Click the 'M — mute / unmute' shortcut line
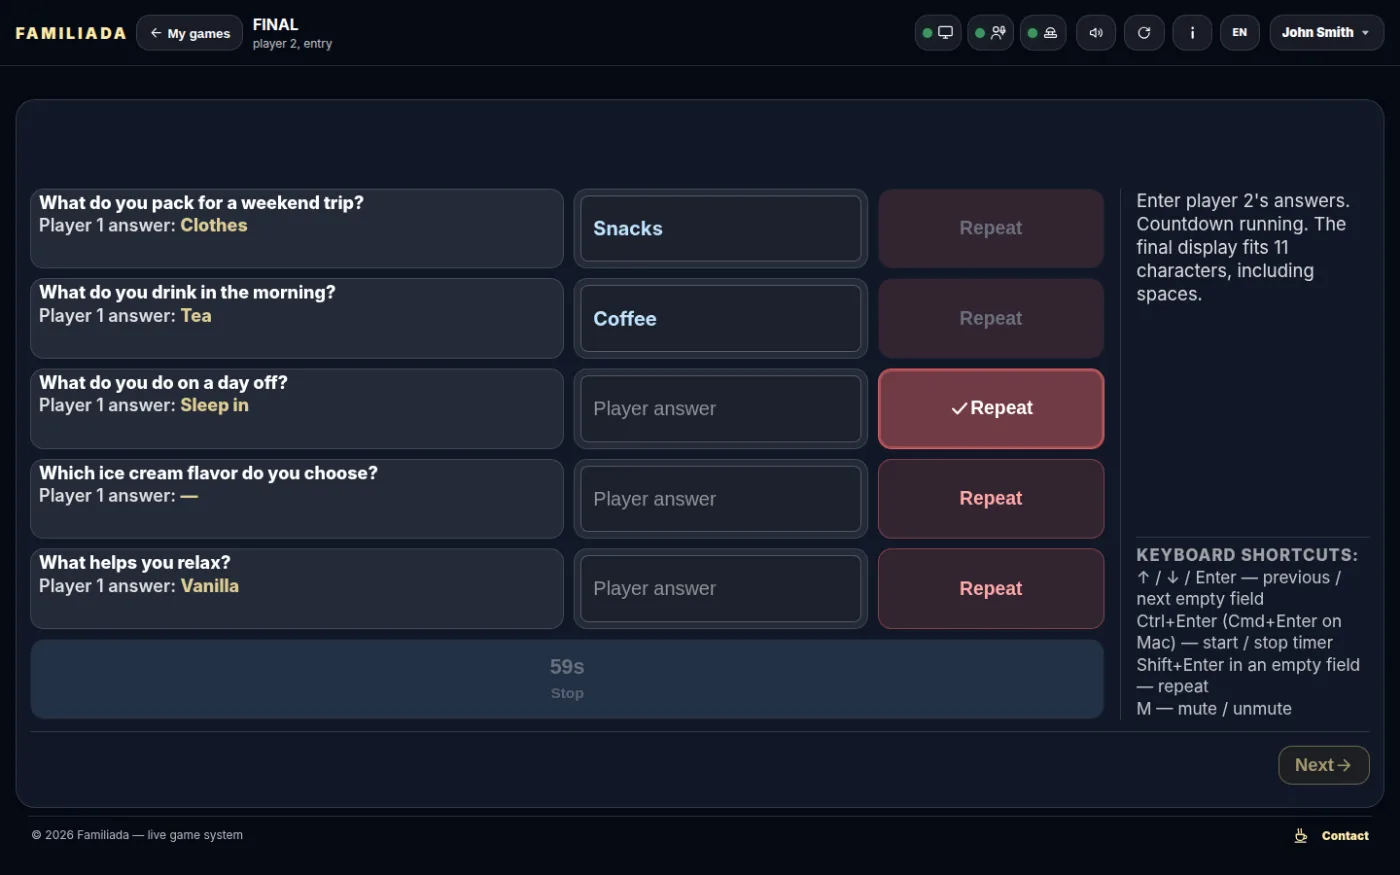 [x=1214, y=708]
